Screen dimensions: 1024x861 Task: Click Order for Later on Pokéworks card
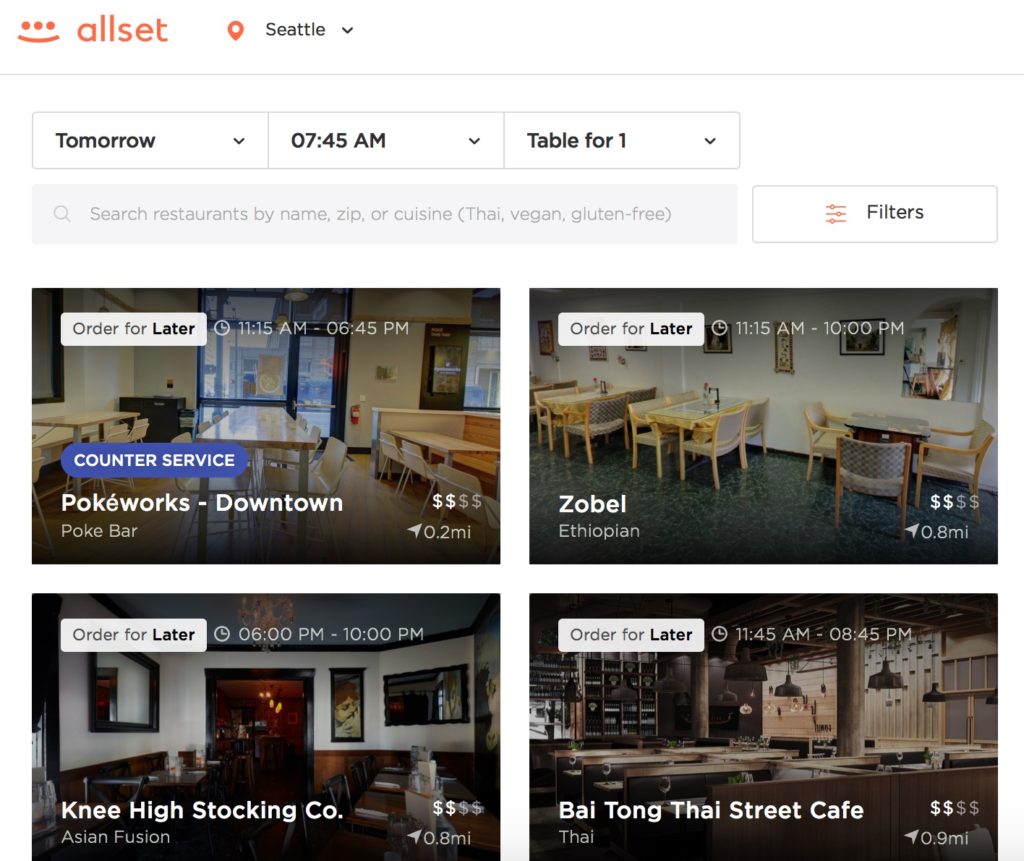(x=133, y=329)
